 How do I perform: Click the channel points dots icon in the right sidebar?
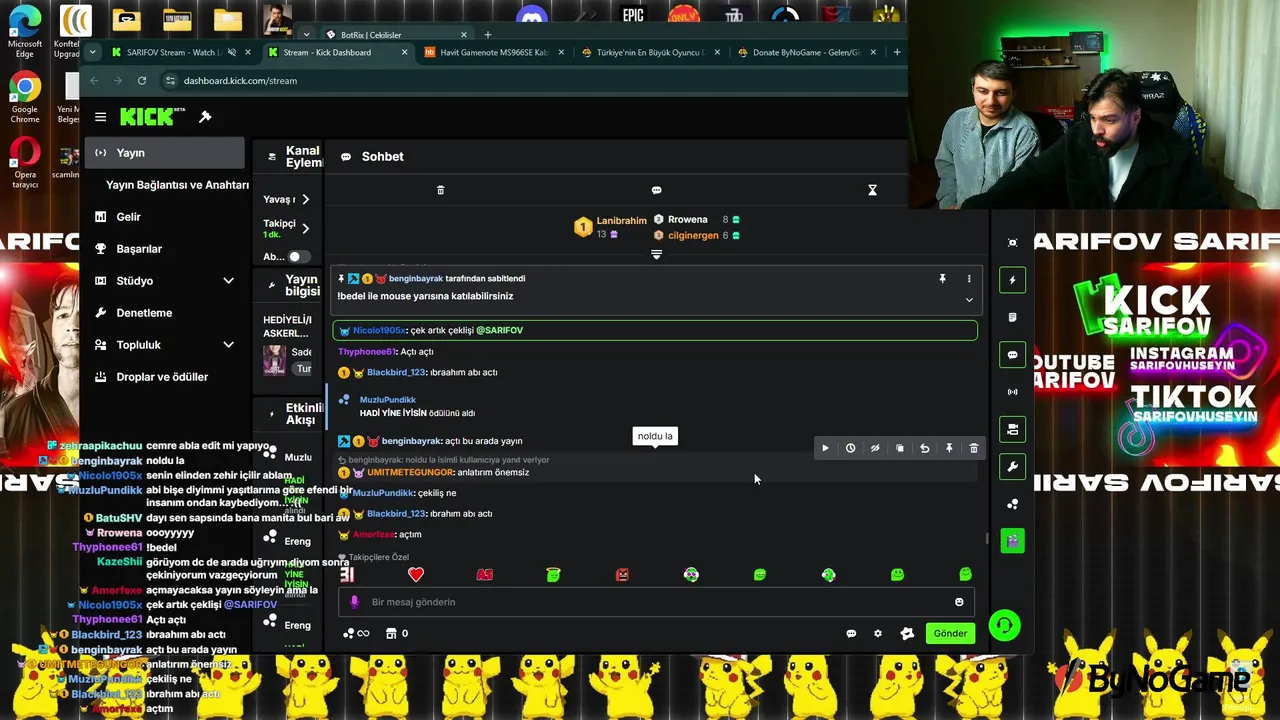click(1012, 504)
